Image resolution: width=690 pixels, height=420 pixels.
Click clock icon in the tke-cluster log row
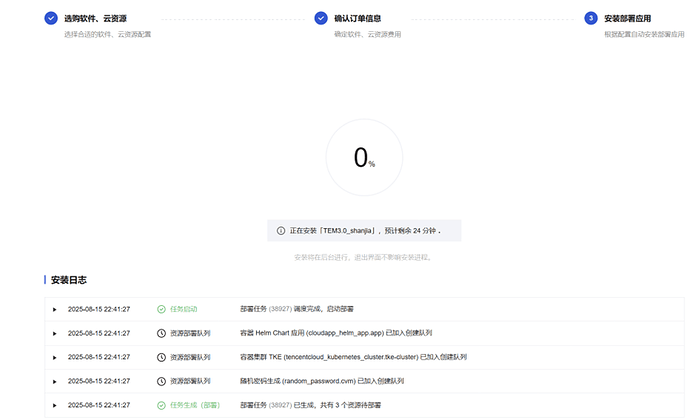[161, 357]
